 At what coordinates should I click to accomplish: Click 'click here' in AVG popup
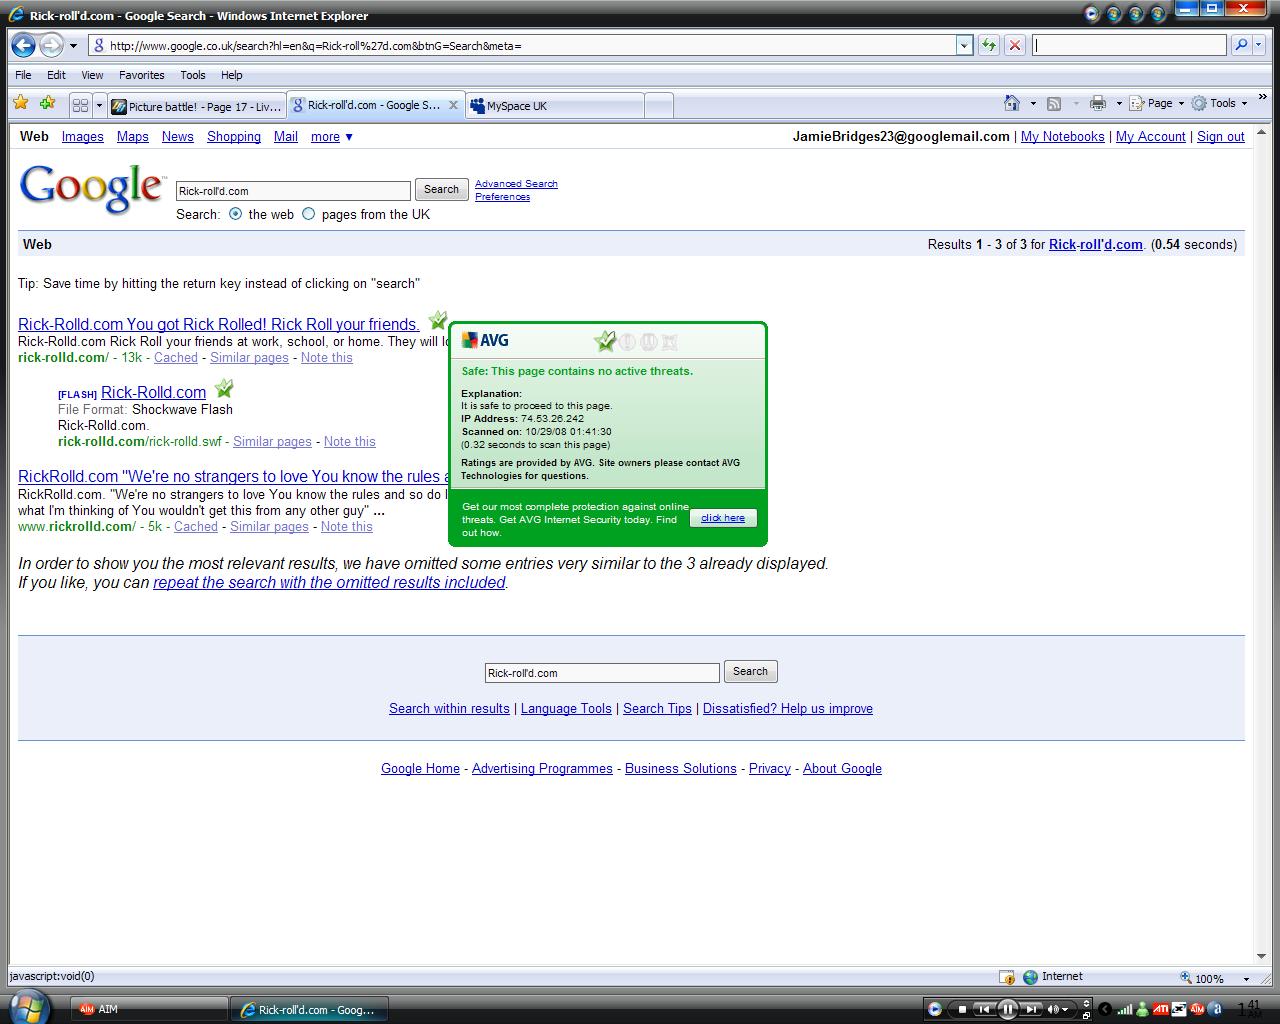(x=723, y=518)
